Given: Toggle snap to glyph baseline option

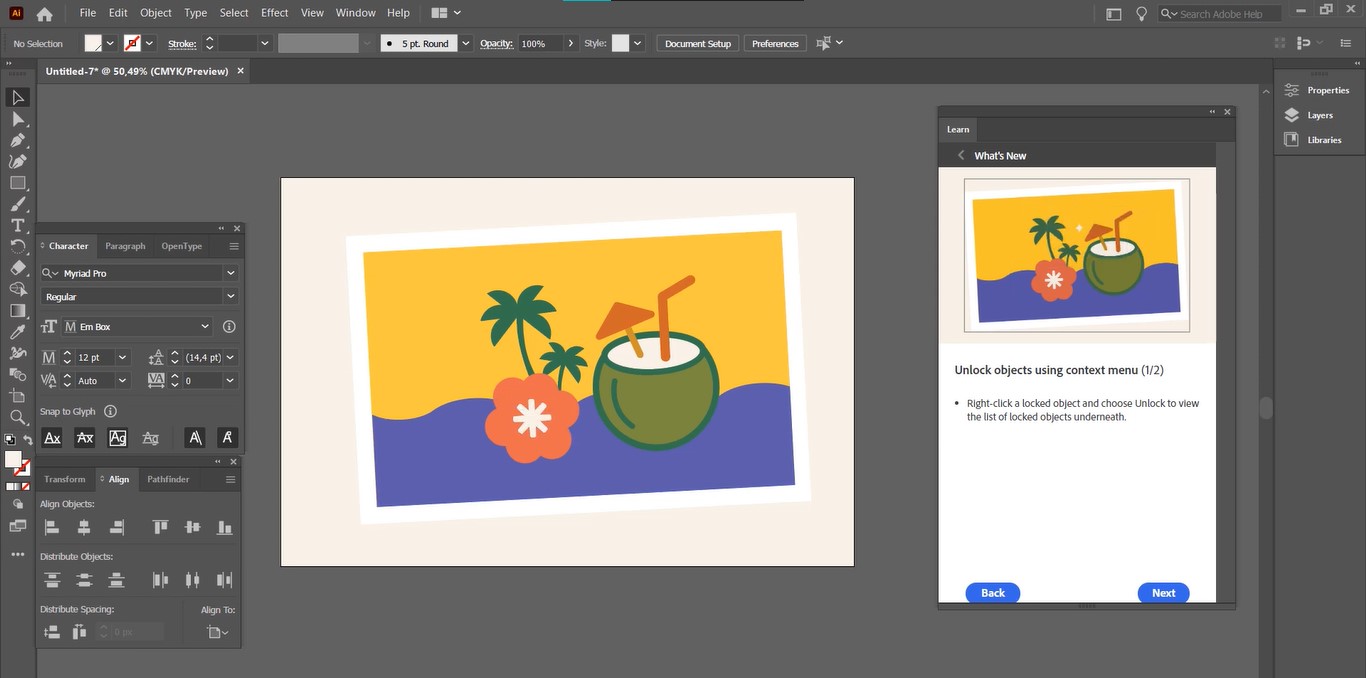Looking at the screenshot, I should (x=53, y=438).
